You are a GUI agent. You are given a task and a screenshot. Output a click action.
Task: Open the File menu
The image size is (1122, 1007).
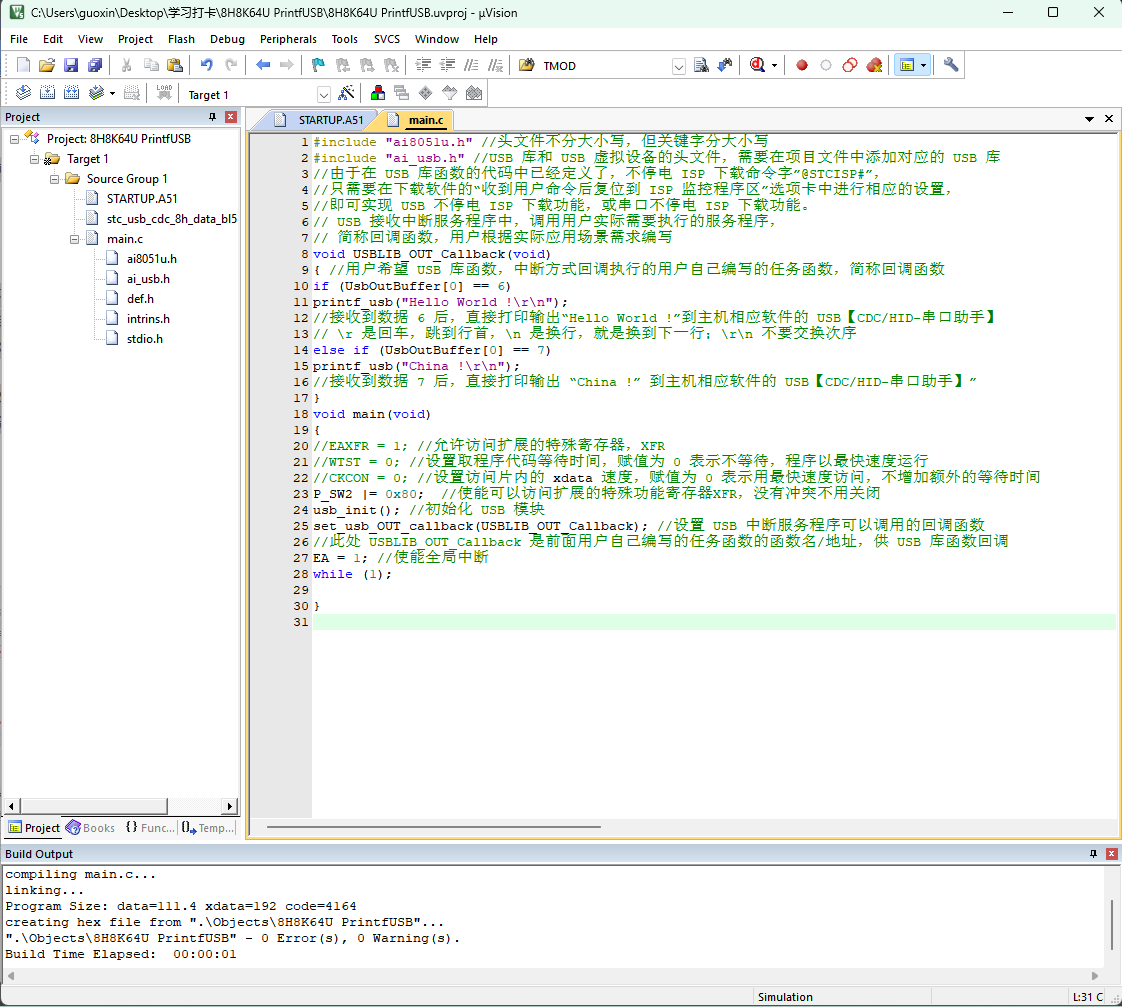click(x=19, y=39)
